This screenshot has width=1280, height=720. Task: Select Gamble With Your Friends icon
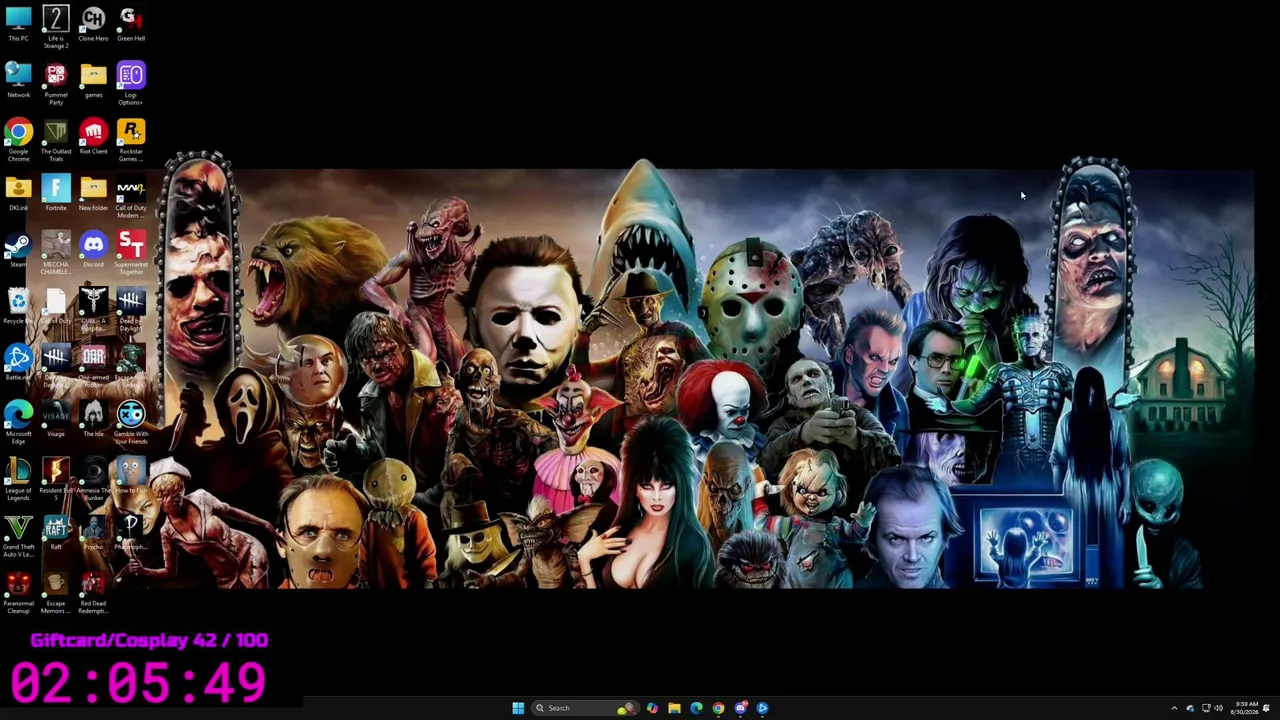coord(131,422)
